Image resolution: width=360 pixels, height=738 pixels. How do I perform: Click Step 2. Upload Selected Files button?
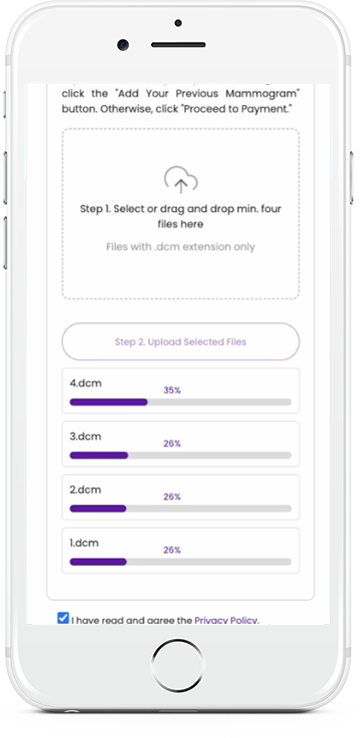(181, 342)
